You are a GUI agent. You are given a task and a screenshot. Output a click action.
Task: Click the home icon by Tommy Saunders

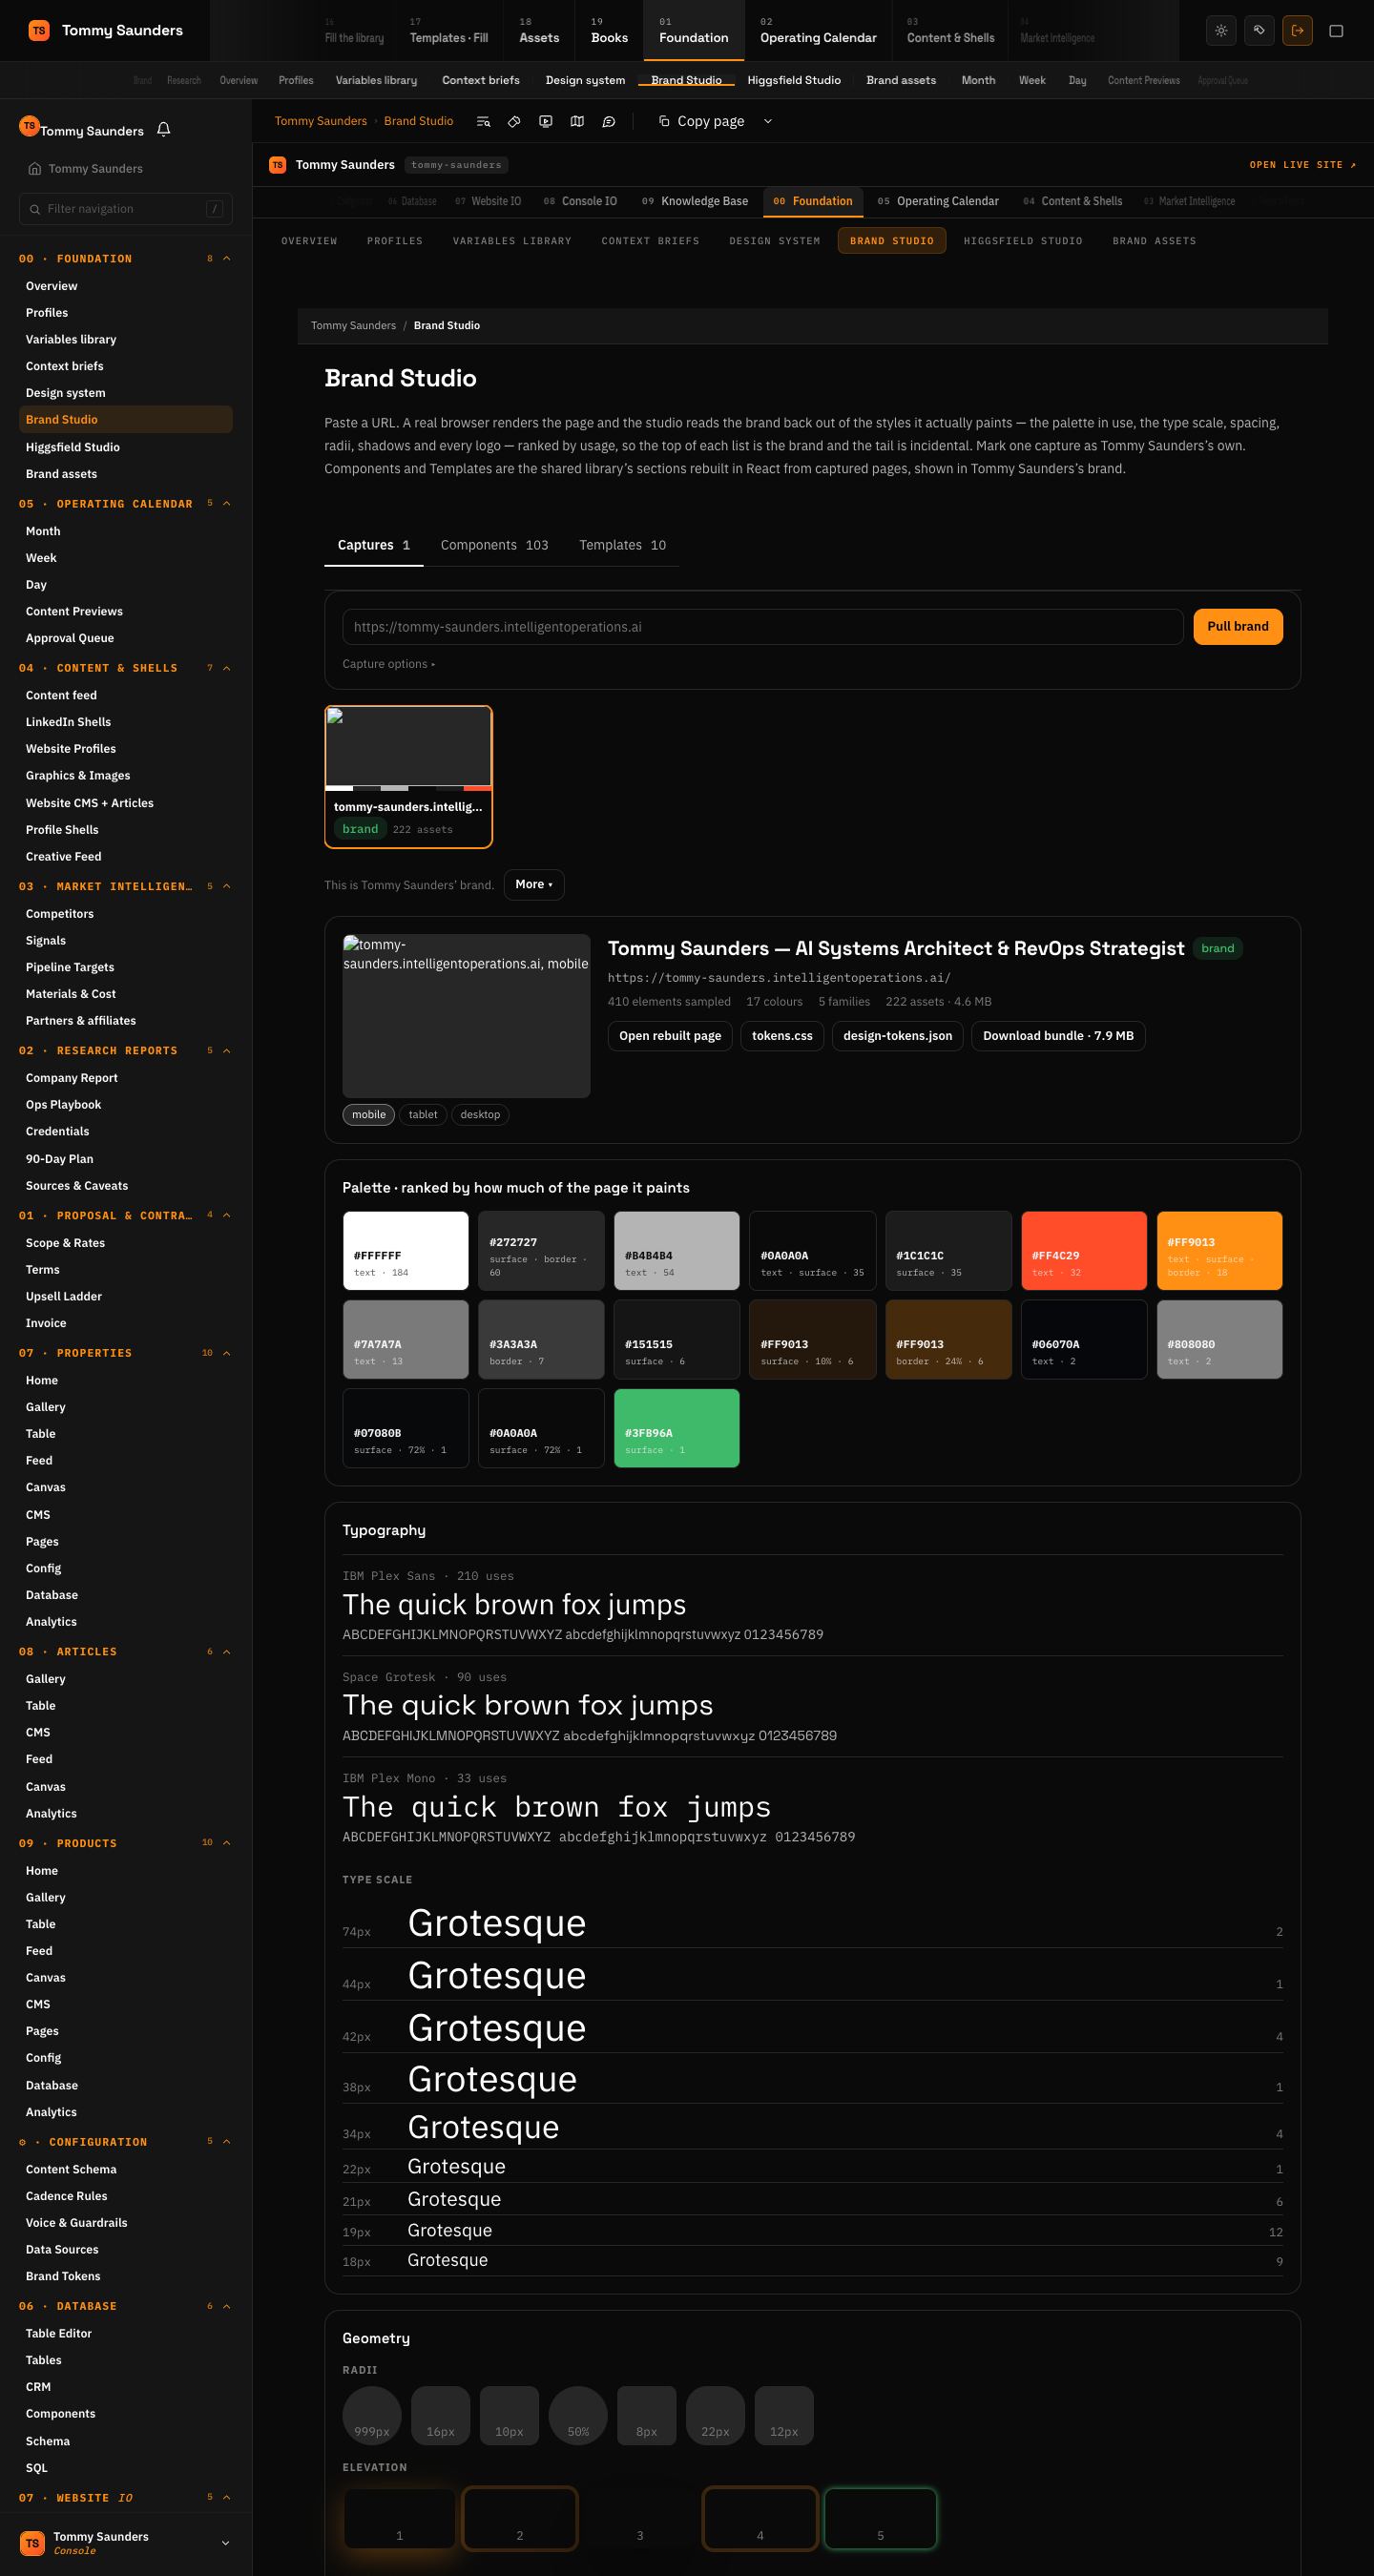point(35,168)
